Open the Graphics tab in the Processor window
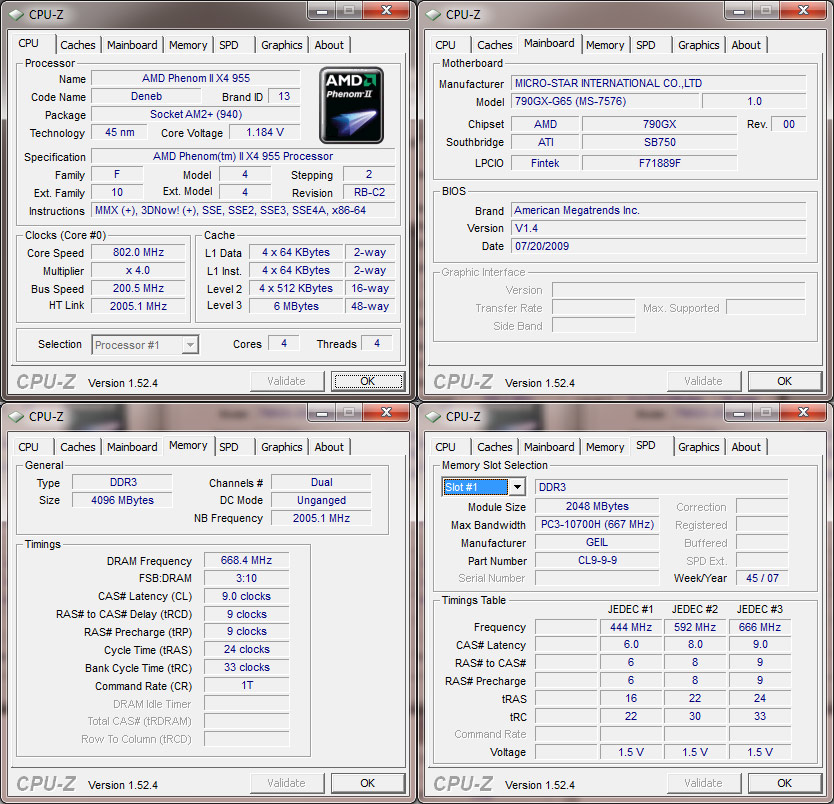 point(281,45)
